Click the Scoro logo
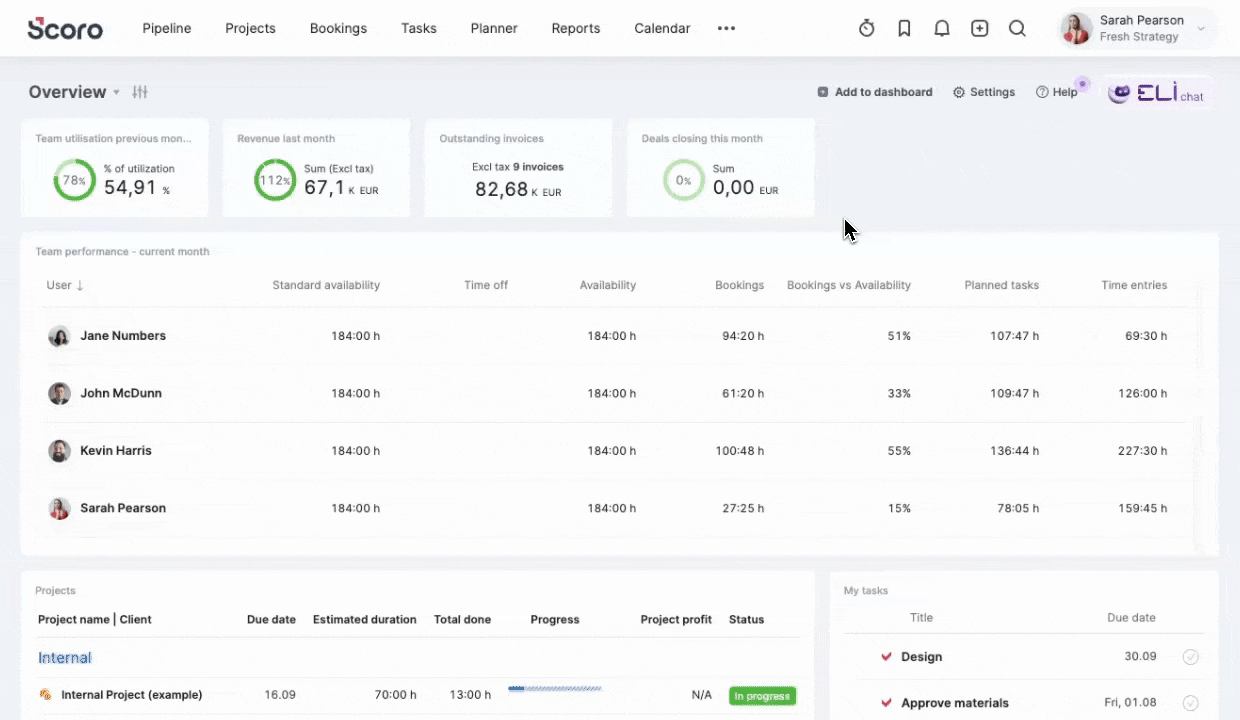Viewport: 1240px width, 720px height. tap(65, 28)
